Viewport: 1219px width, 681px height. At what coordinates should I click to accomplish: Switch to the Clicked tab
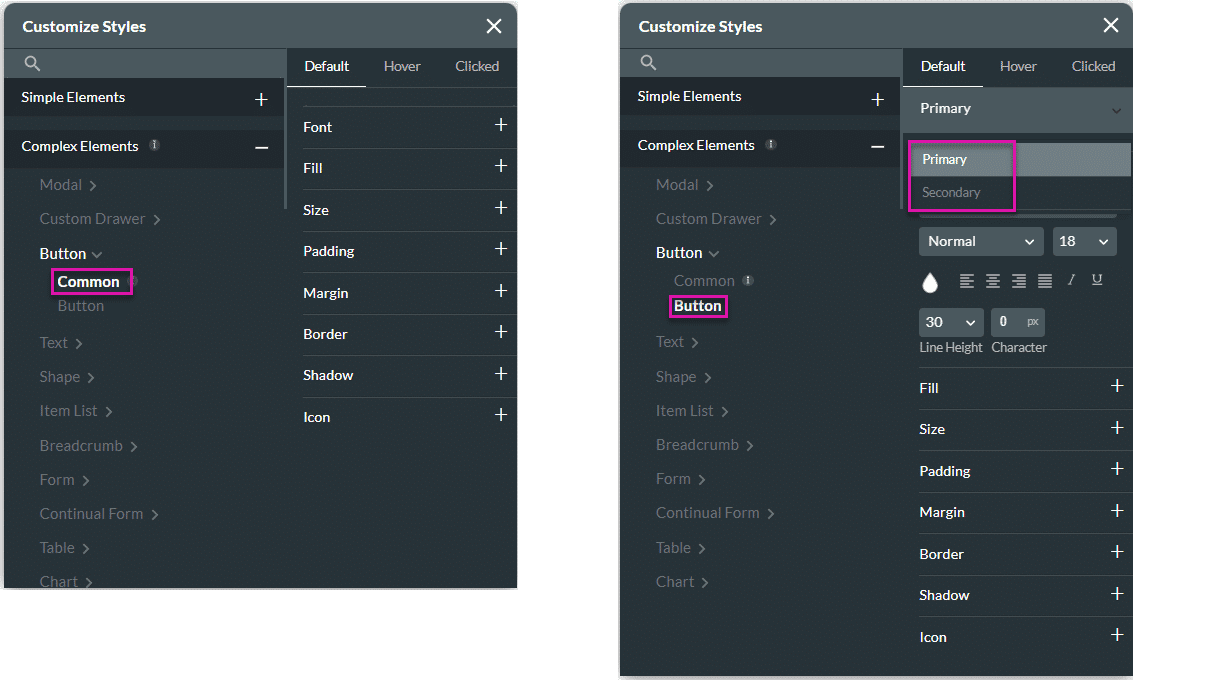1092,66
